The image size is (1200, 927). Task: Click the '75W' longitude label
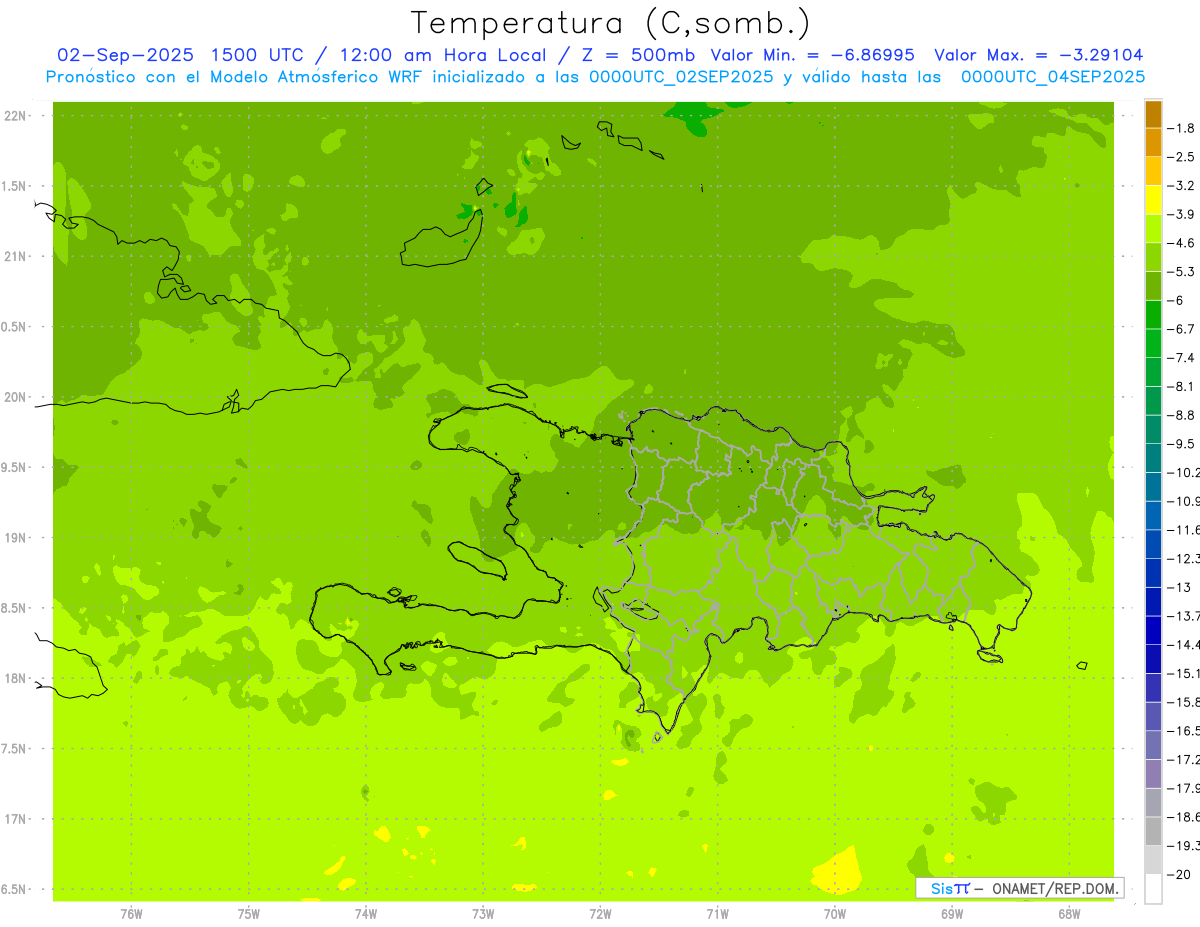pyautogui.click(x=249, y=913)
